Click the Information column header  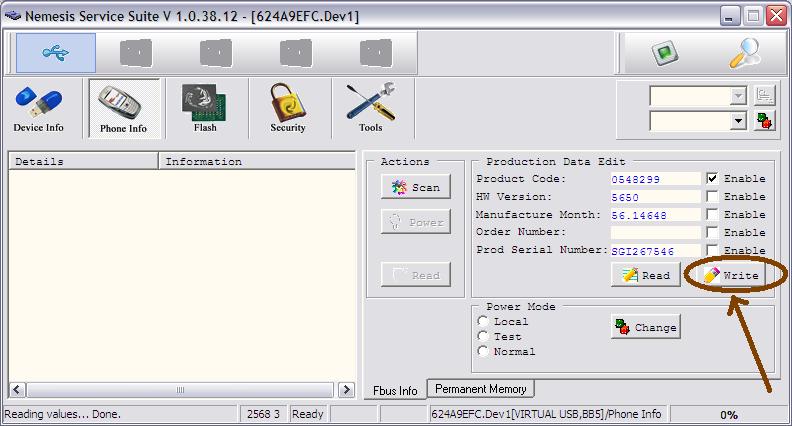pyautogui.click(x=257, y=162)
